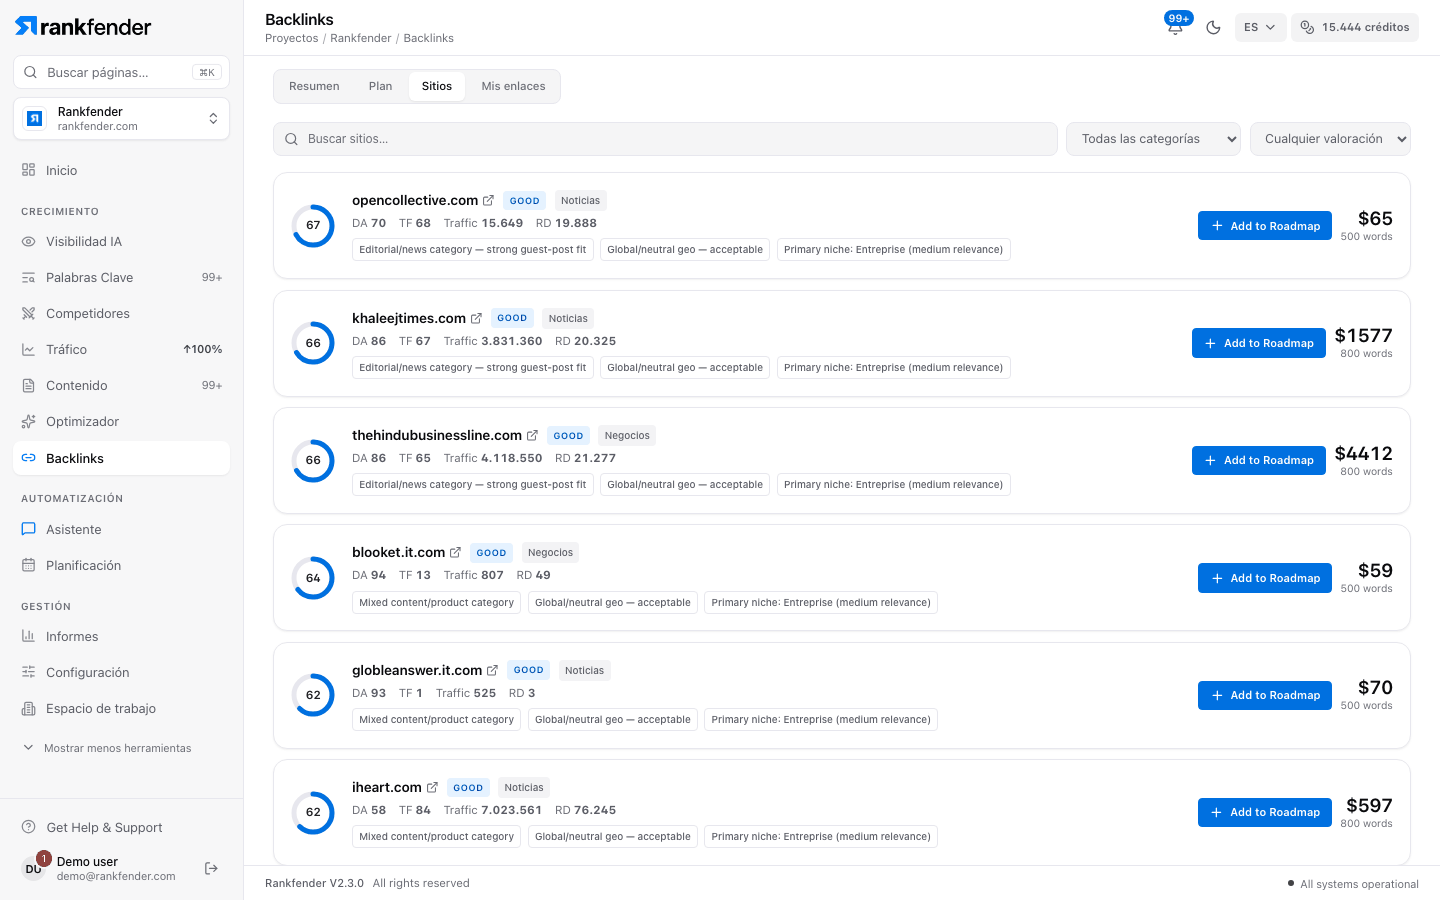Screen dimensions: 1440x900
Task: Add opencollective.com to Roadmap
Action: click(x=1265, y=226)
